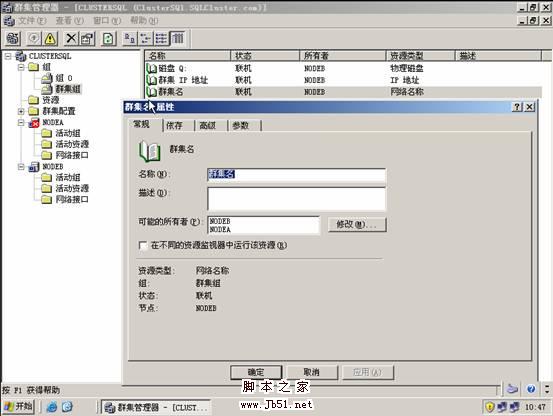Image resolution: width=553 pixels, height=416 pixels.
Task: Collapse the NODEB node
Action: (21, 166)
